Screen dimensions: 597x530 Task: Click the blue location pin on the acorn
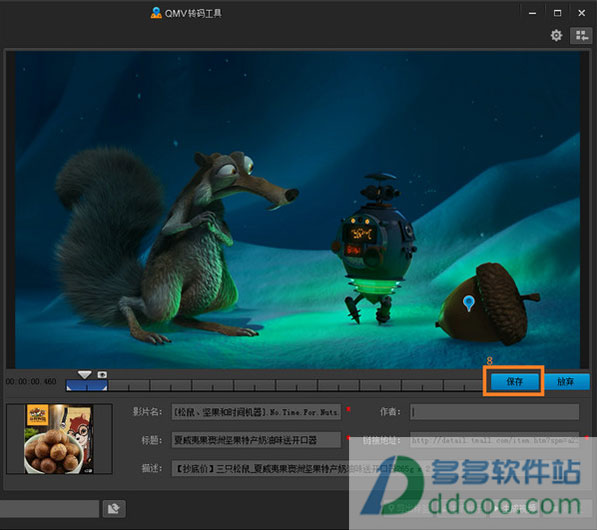(x=468, y=303)
